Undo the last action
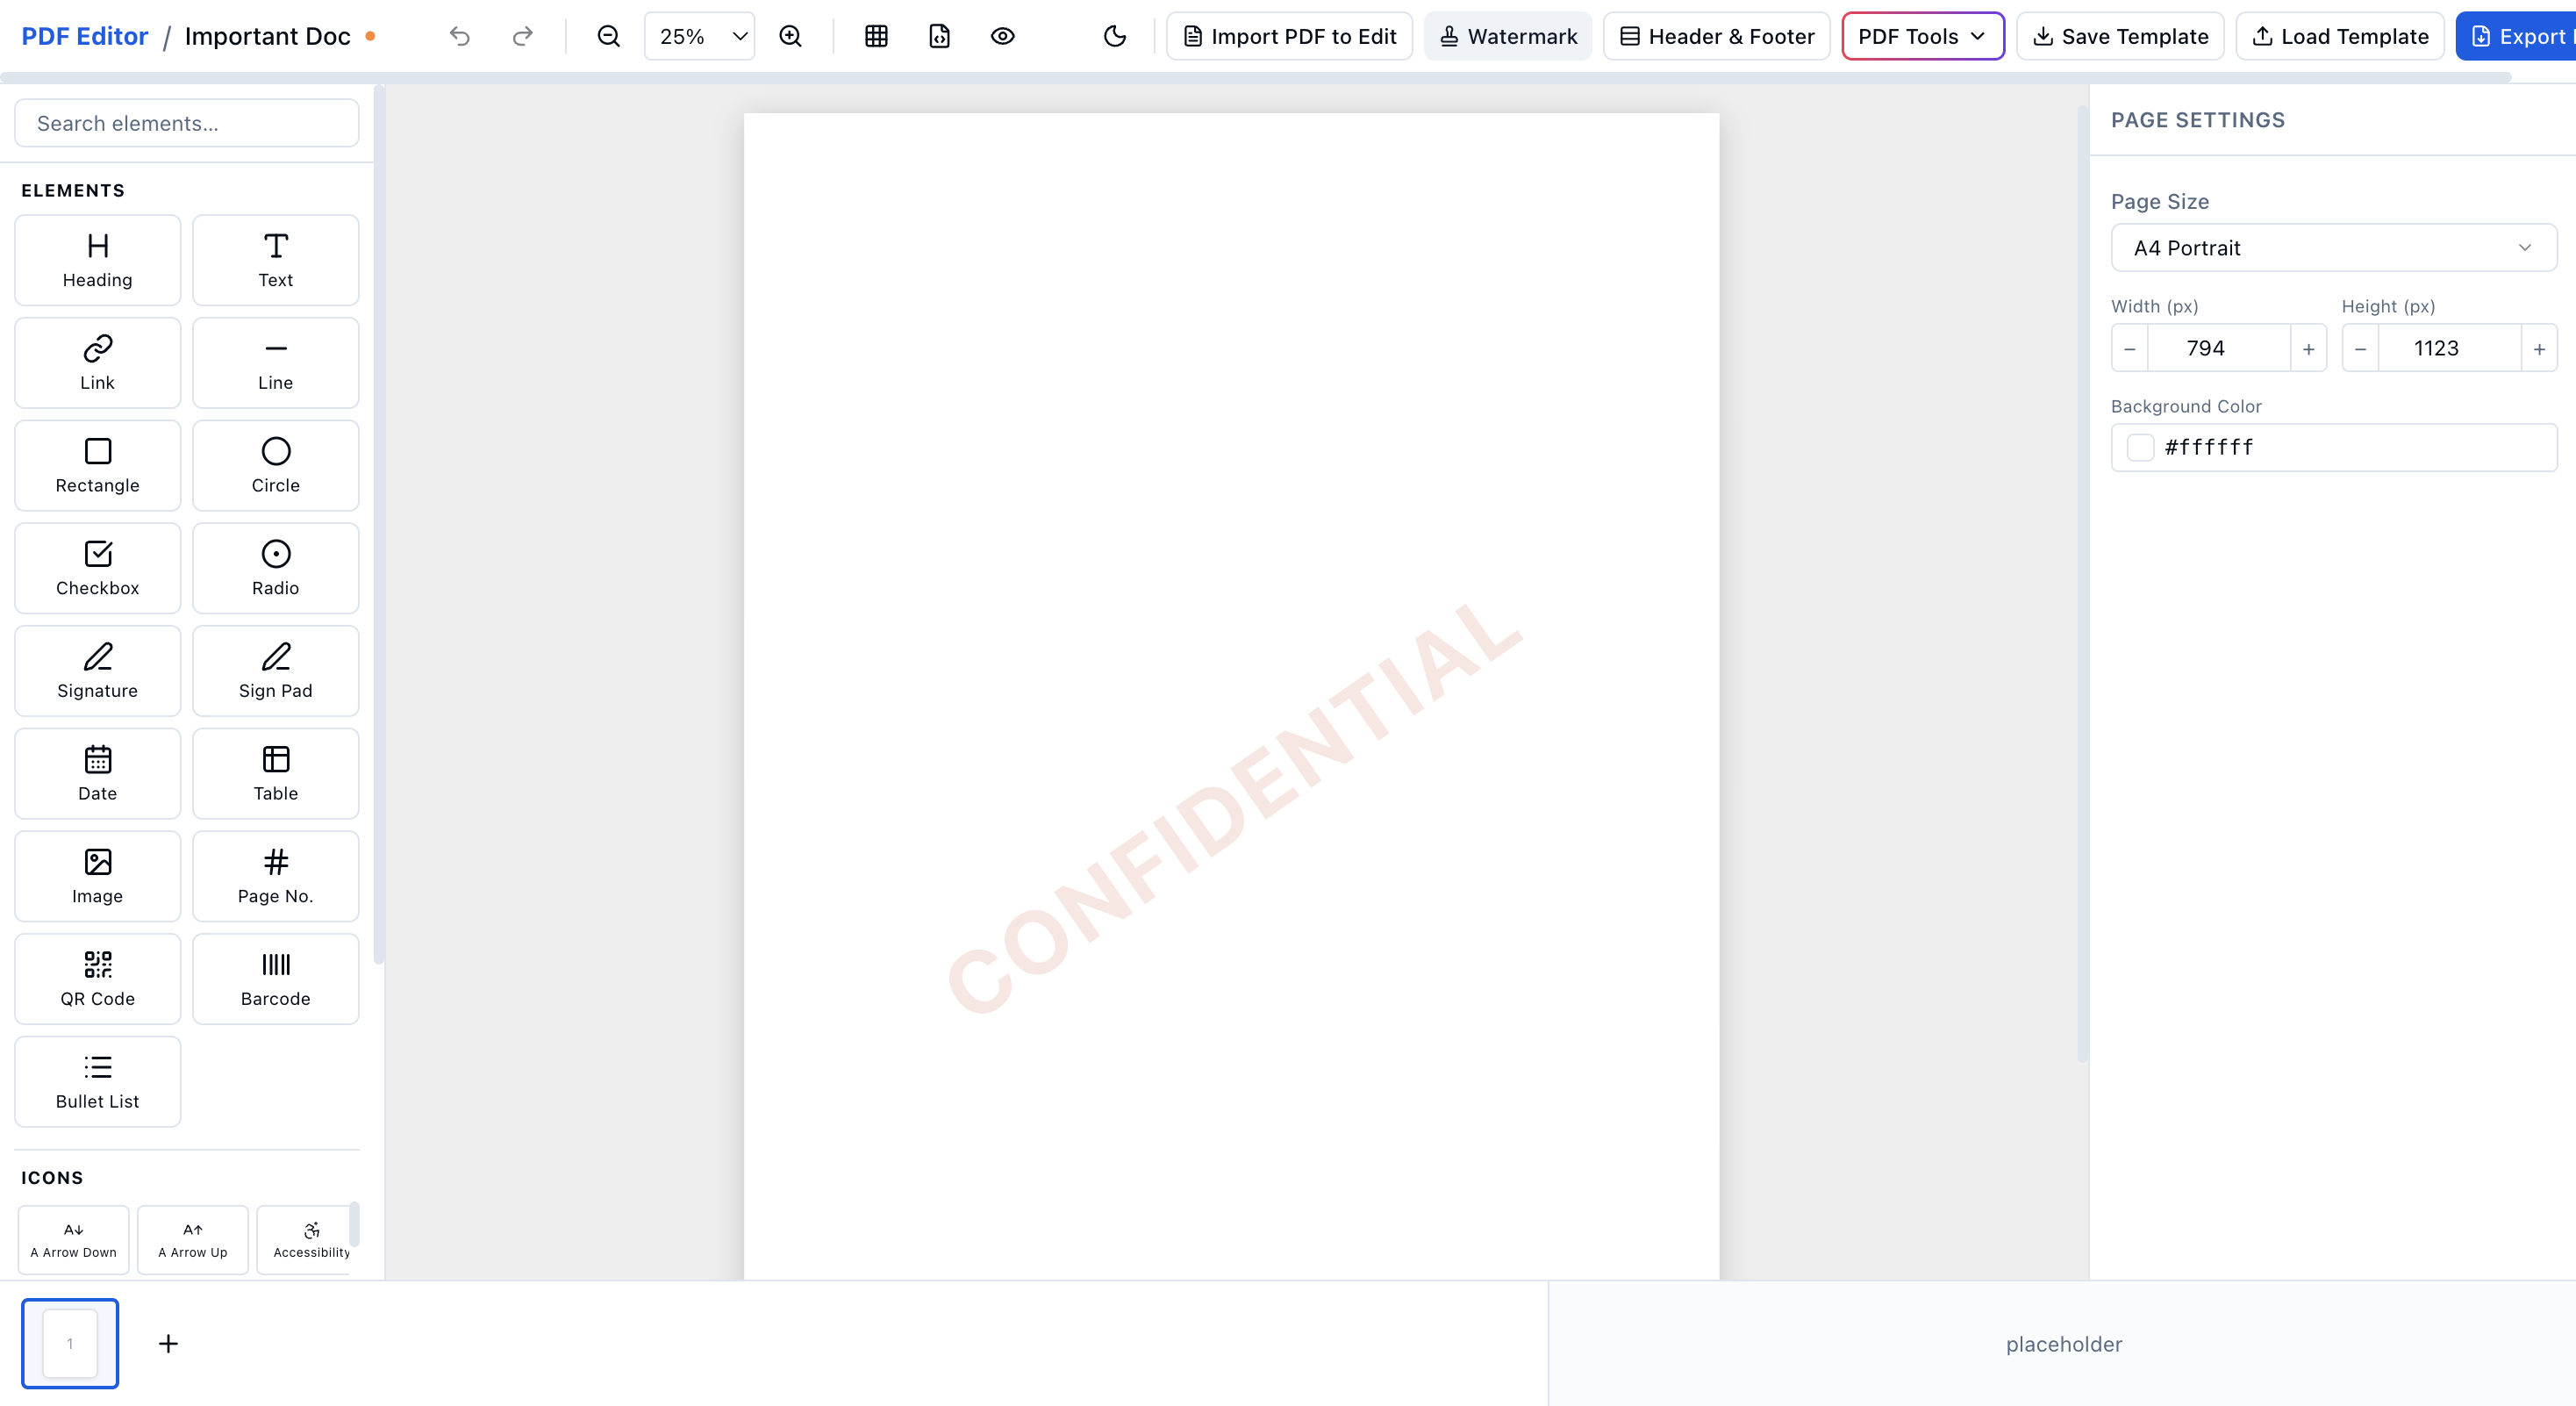 pos(459,36)
